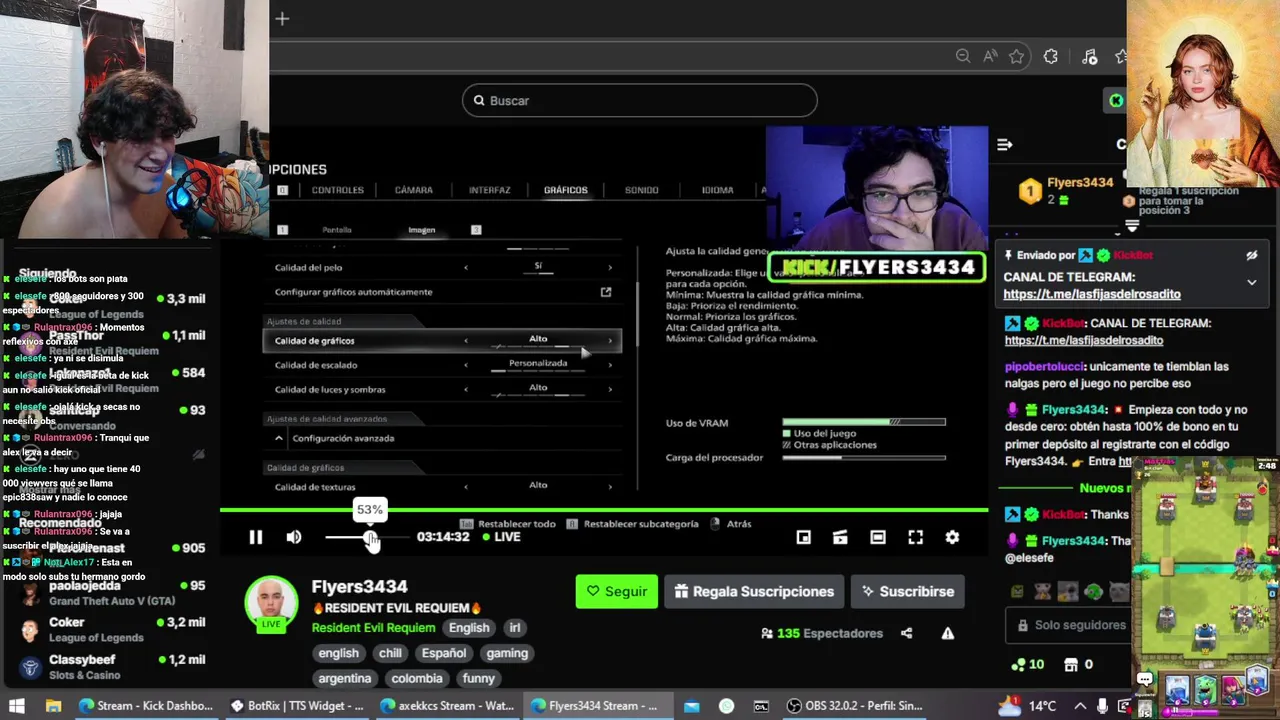Switch to BotRix TTS Widget taskbar window

[298, 706]
